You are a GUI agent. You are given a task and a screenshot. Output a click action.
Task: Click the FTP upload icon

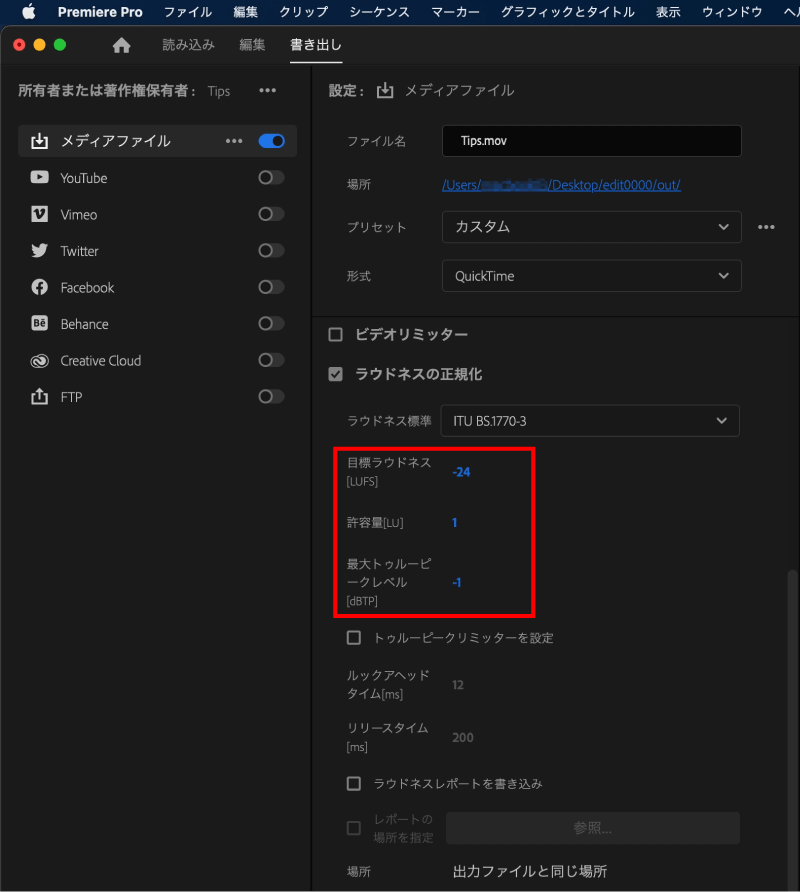tap(39, 397)
